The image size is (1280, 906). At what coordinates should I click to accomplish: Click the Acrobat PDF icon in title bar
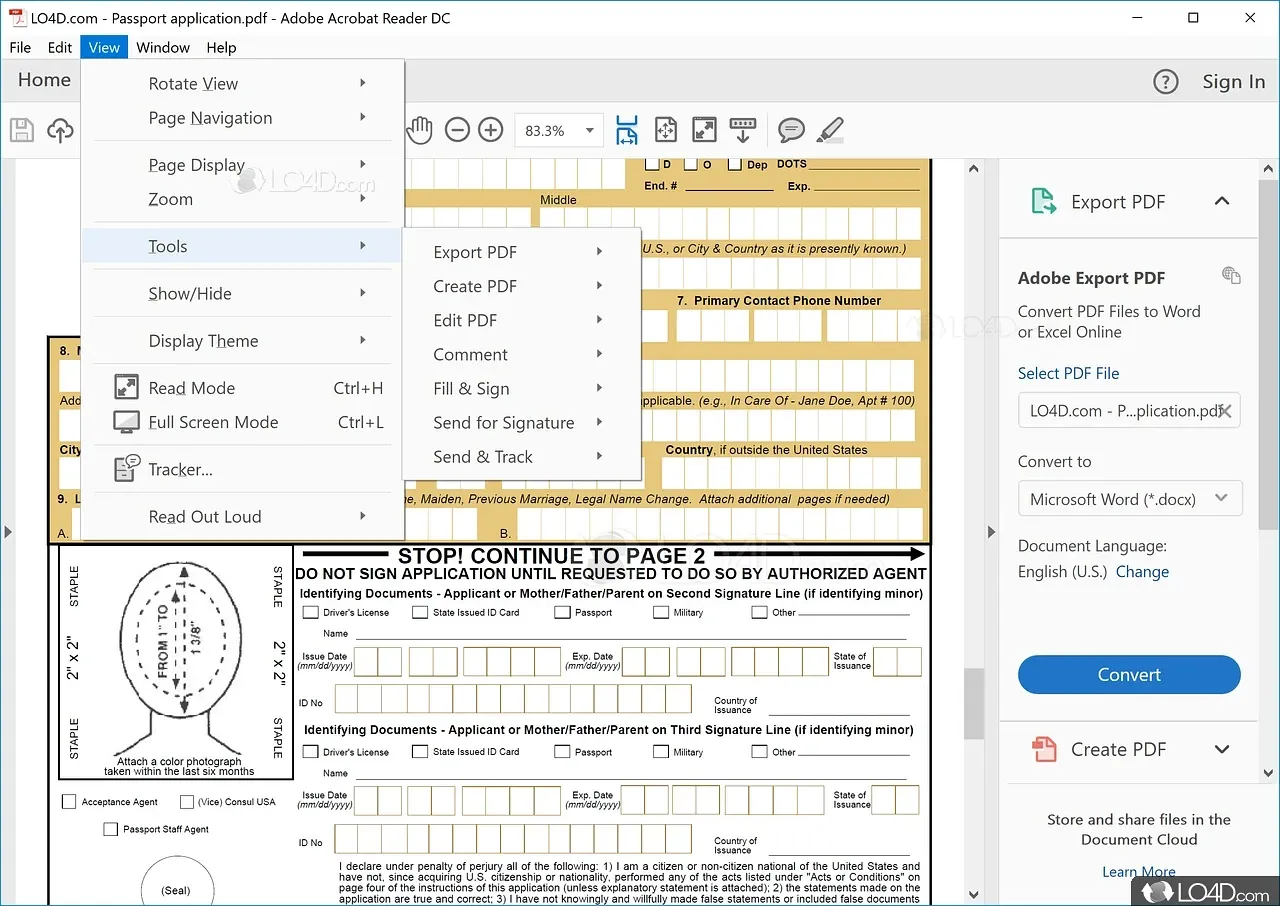tap(18, 18)
